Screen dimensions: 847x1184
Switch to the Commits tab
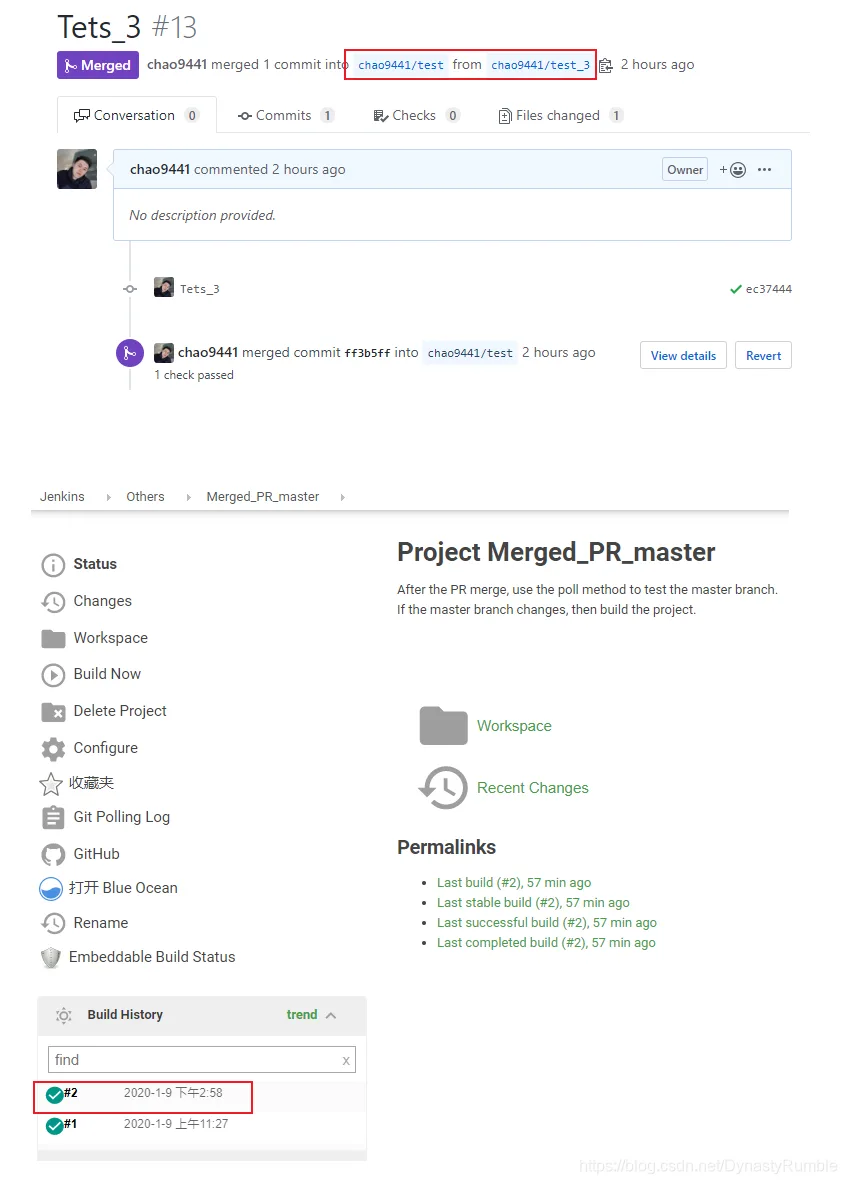pyautogui.click(x=285, y=116)
